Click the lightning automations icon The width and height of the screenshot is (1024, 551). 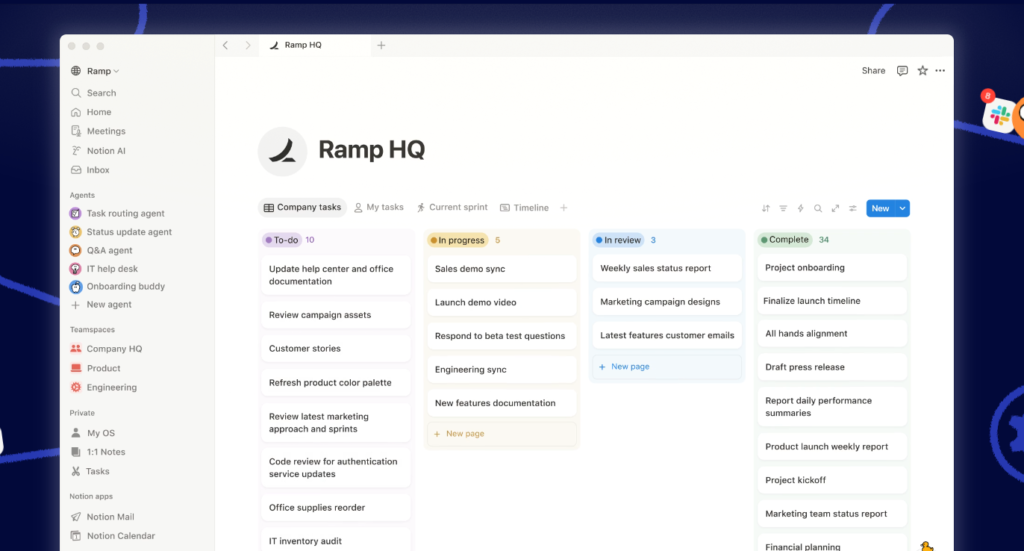point(800,208)
